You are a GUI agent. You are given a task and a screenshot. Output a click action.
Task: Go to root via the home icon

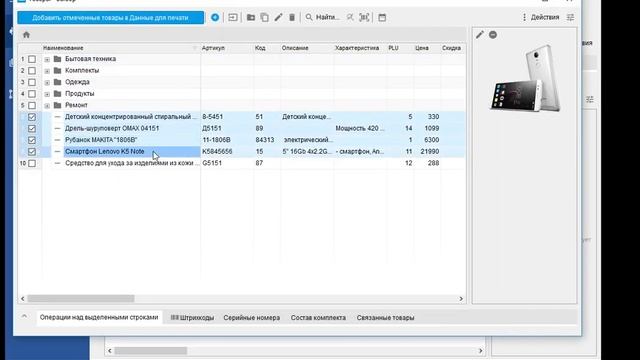[x=27, y=35]
